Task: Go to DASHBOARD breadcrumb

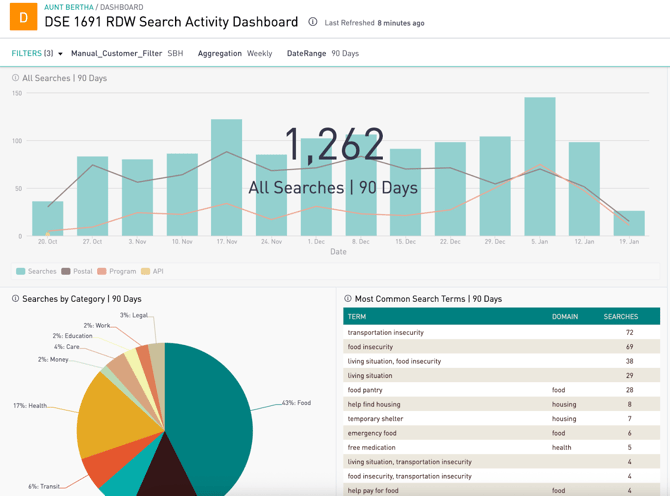Action: point(121,7)
